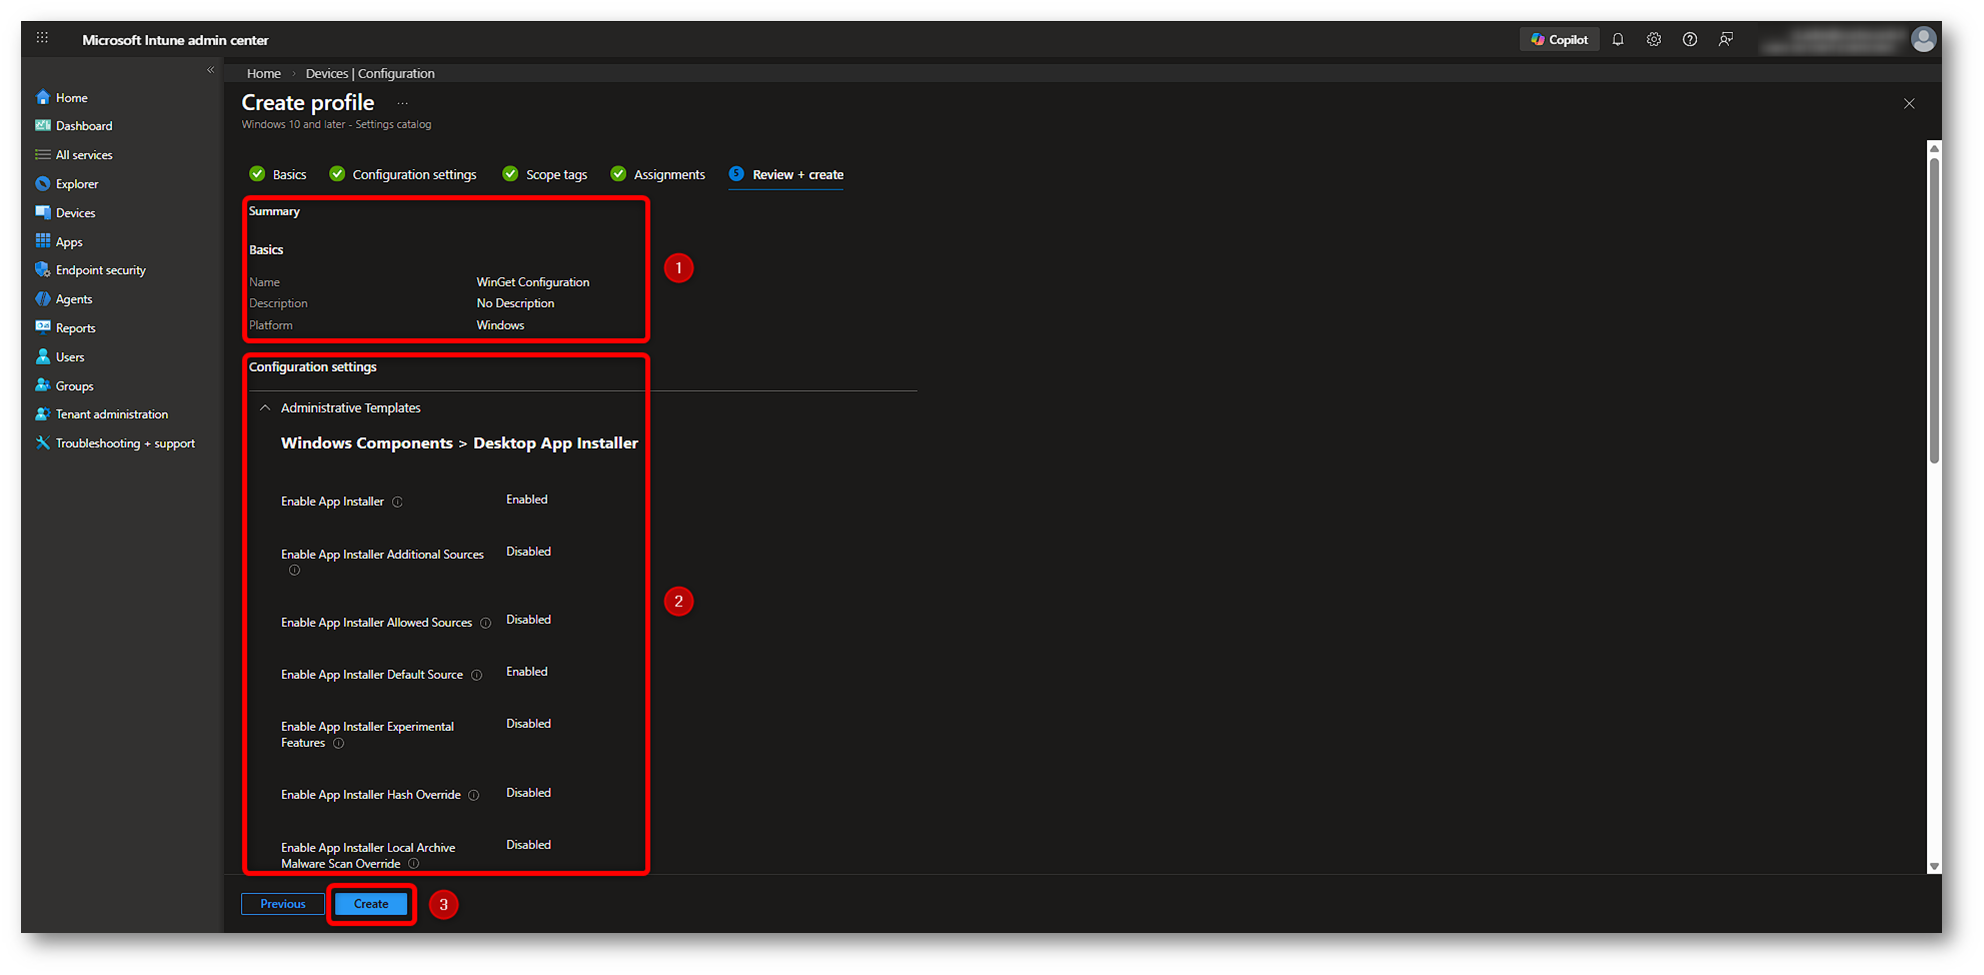Open the Create profile more options ellipsis
The image size is (1984, 975).
point(403,103)
